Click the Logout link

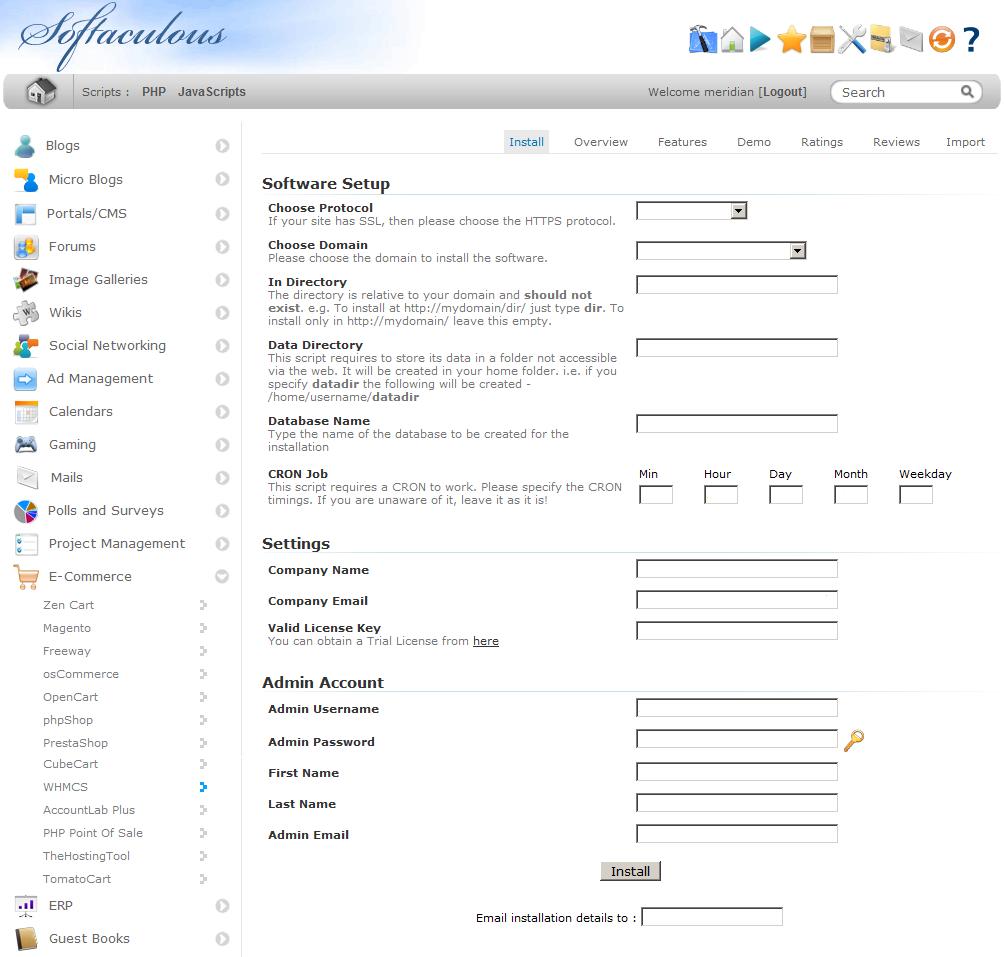pos(783,92)
